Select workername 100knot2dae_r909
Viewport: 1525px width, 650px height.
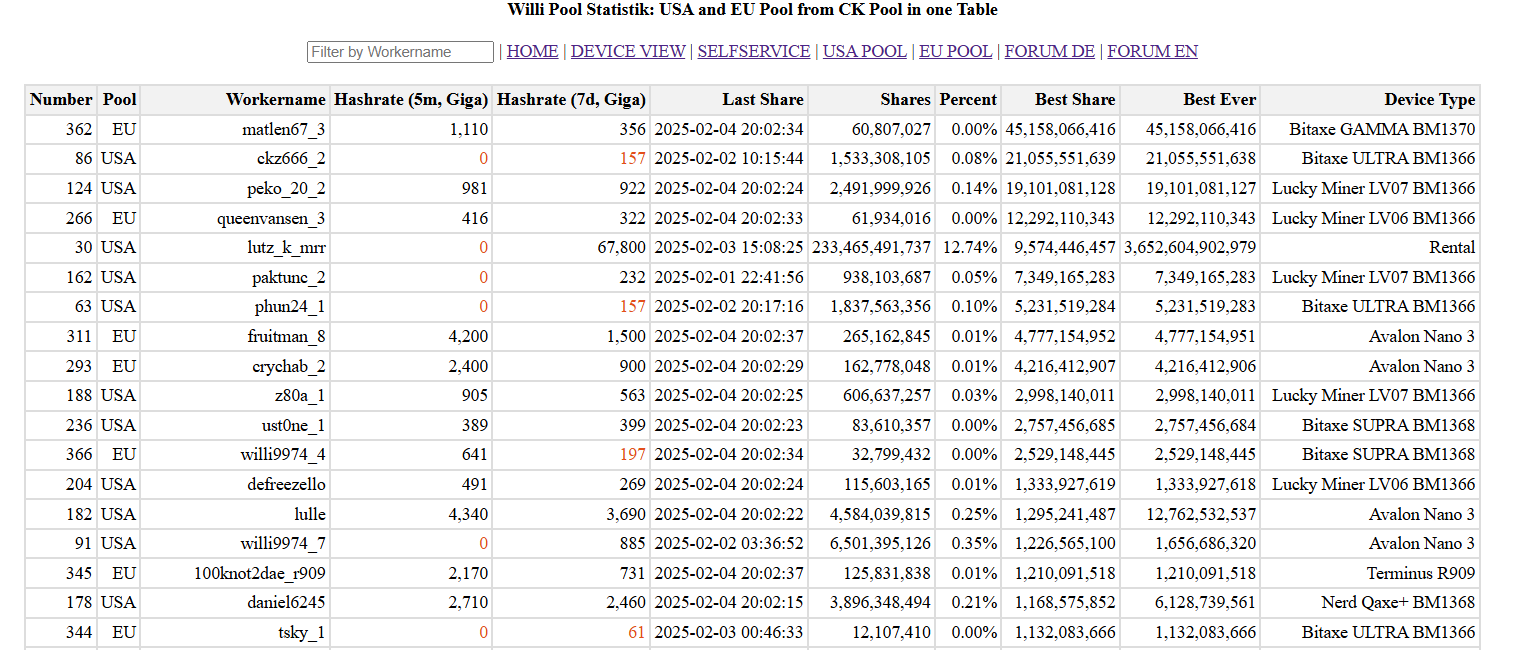point(260,573)
